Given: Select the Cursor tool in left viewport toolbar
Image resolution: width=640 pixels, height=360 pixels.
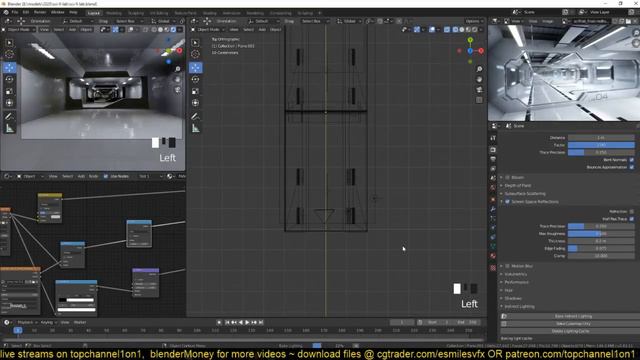Looking at the screenshot, I should (9, 54).
